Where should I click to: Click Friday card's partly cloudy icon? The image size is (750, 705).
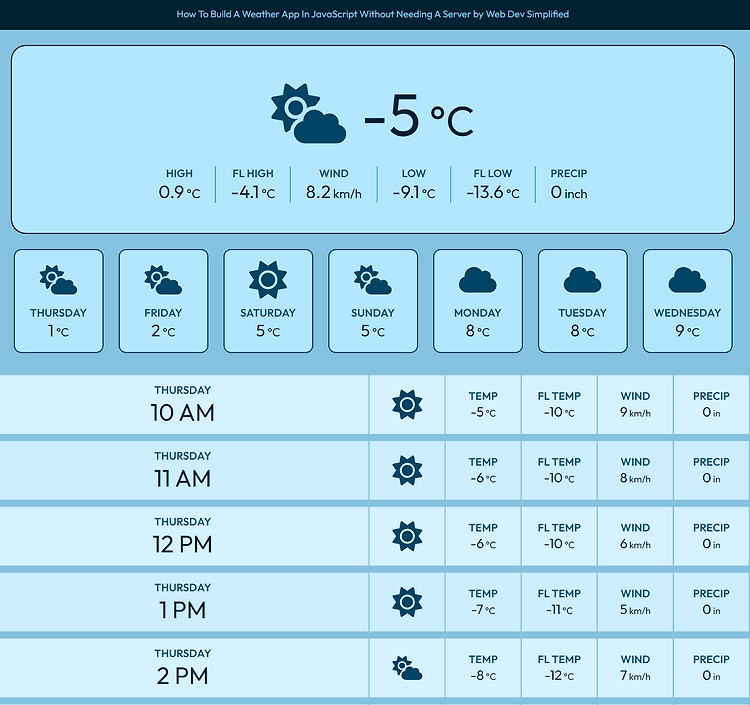pyautogui.click(x=163, y=279)
